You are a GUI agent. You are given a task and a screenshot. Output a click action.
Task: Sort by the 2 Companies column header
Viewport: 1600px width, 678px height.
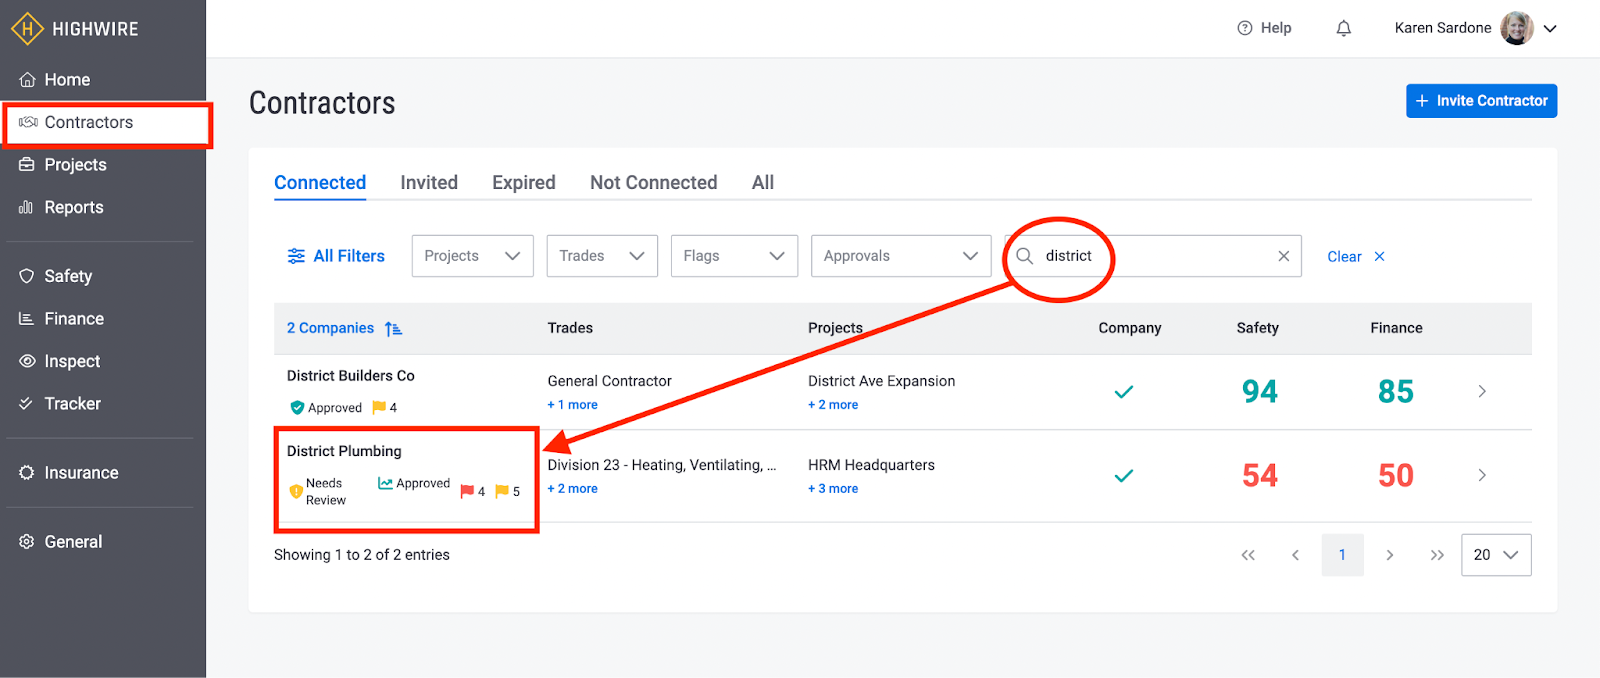coord(330,328)
